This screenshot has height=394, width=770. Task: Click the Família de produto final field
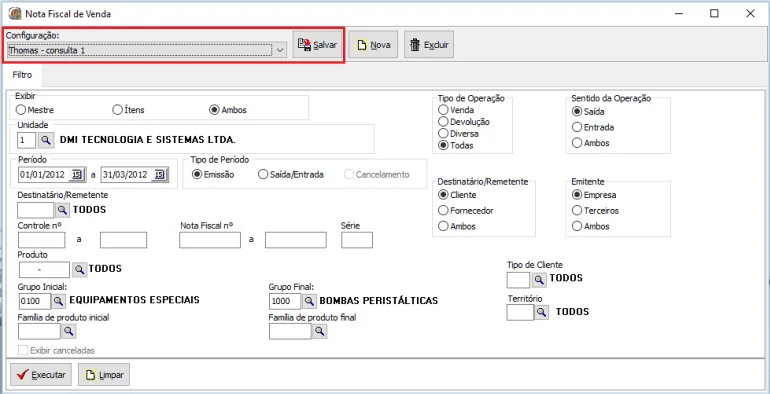(290, 332)
